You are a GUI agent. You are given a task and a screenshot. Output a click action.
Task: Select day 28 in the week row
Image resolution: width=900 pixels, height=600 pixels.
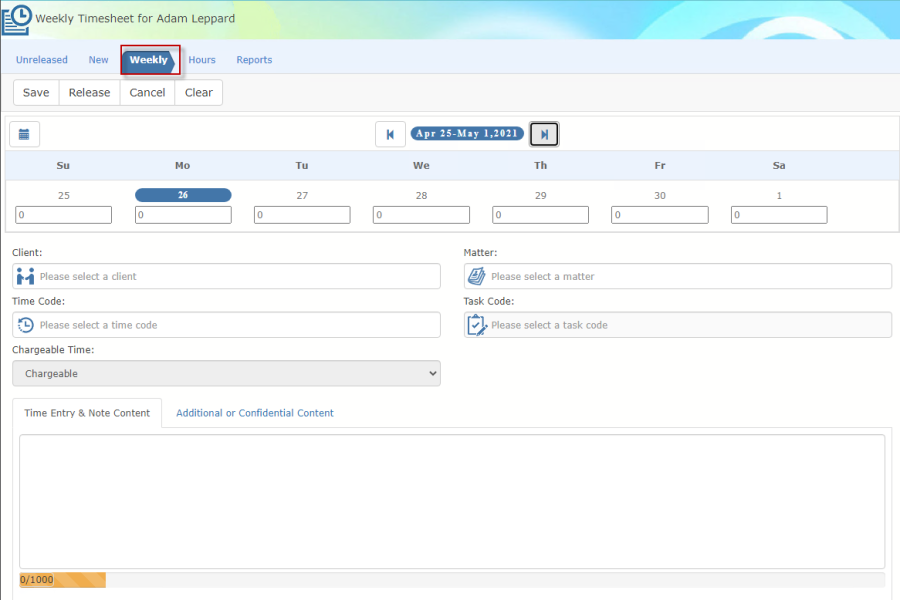(421, 196)
